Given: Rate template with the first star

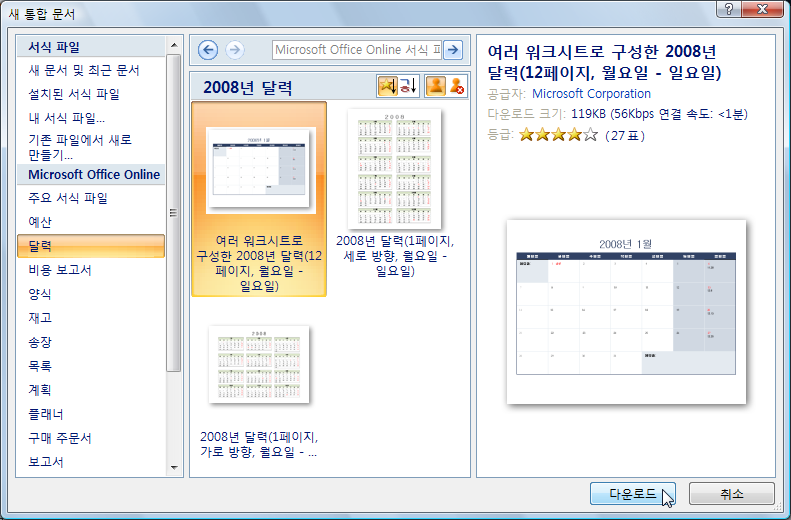Looking at the screenshot, I should 526,135.
